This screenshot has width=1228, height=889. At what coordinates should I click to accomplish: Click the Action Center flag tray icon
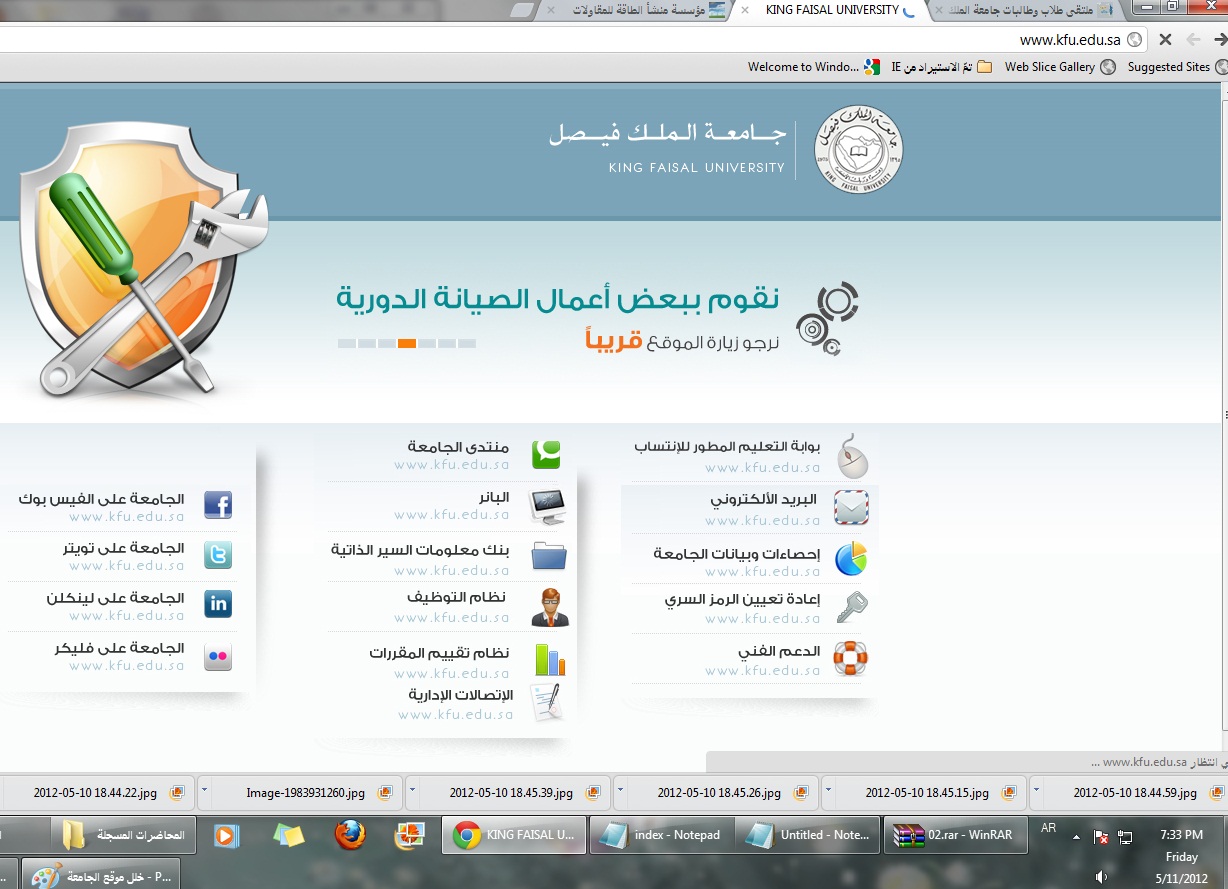1100,836
